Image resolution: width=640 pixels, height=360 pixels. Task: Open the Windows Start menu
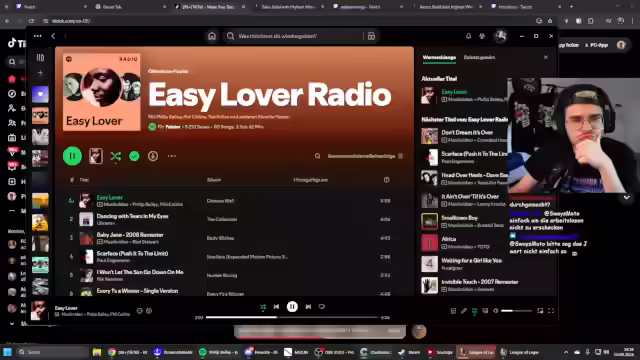click(7, 352)
